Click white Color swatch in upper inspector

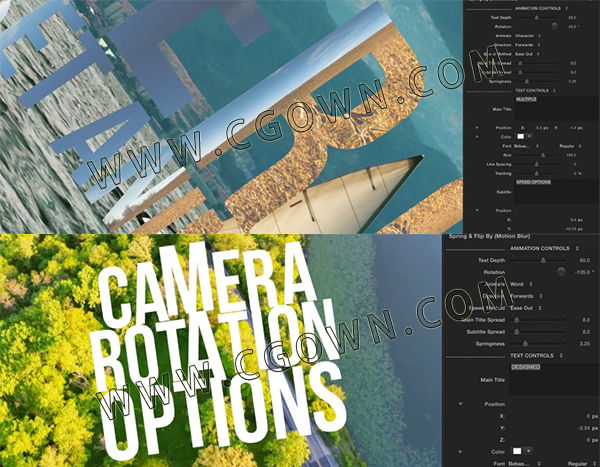coord(520,137)
